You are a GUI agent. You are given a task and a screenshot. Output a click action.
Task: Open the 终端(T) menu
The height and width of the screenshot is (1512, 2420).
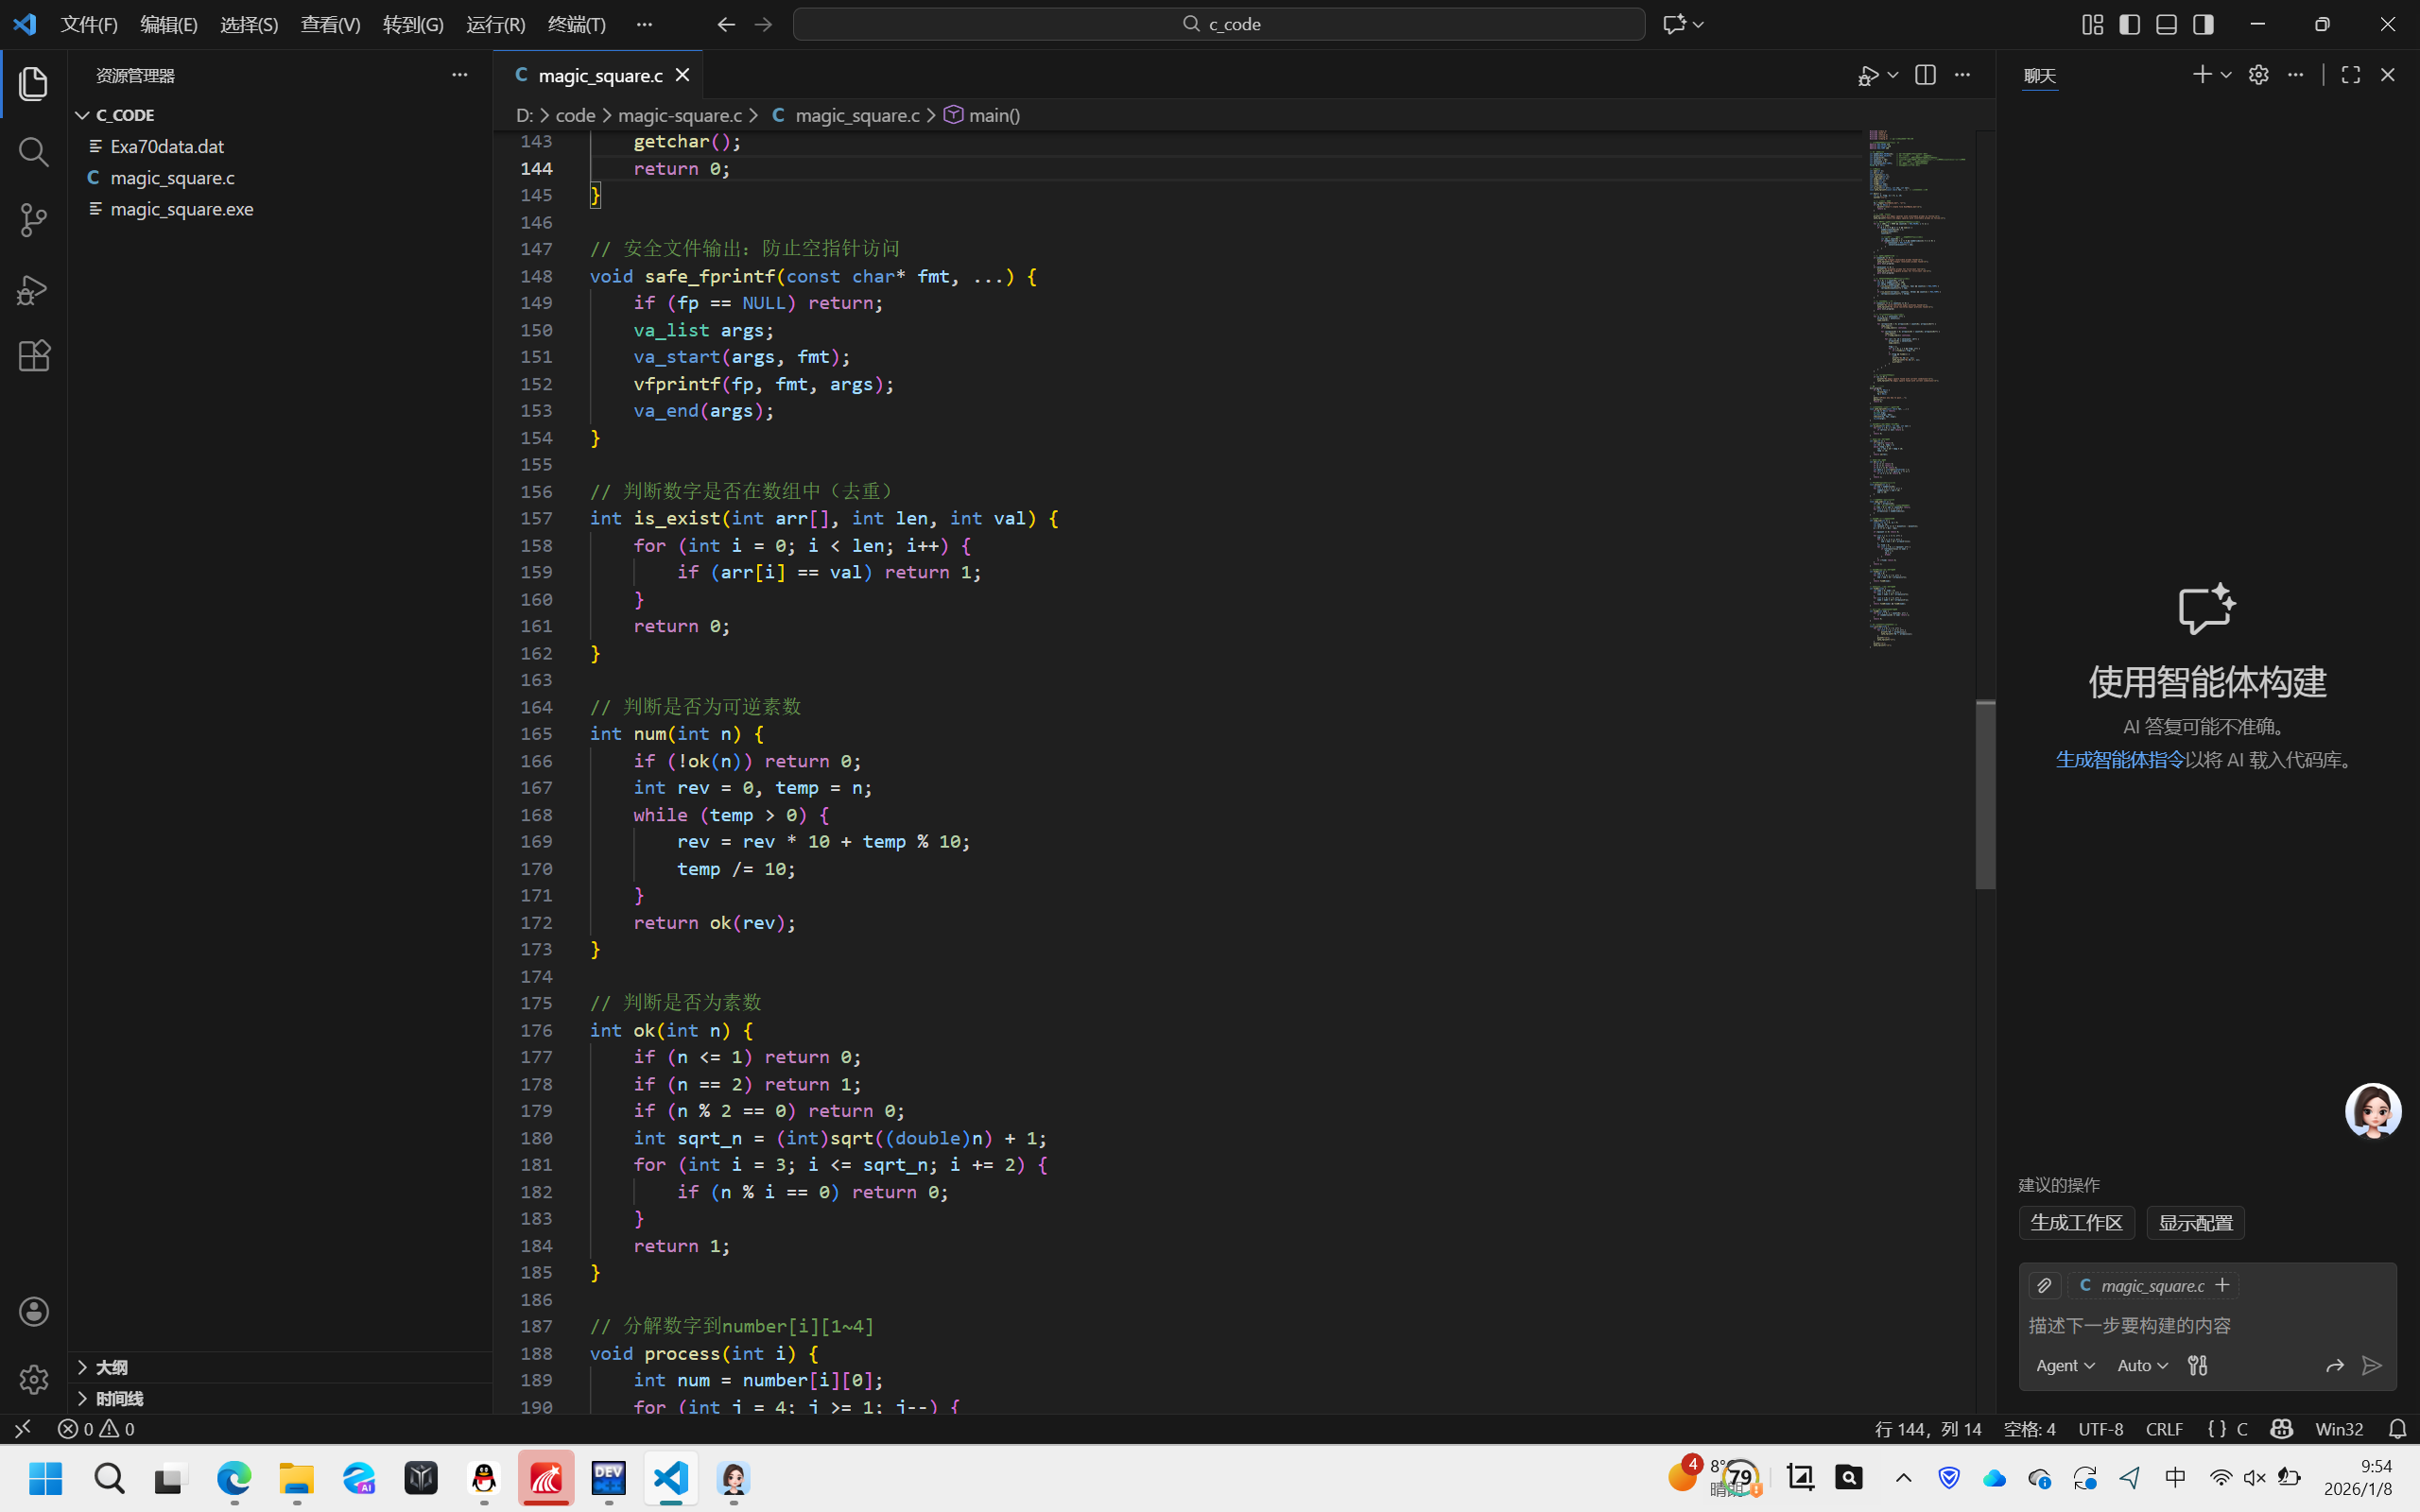pyautogui.click(x=576, y=24)
